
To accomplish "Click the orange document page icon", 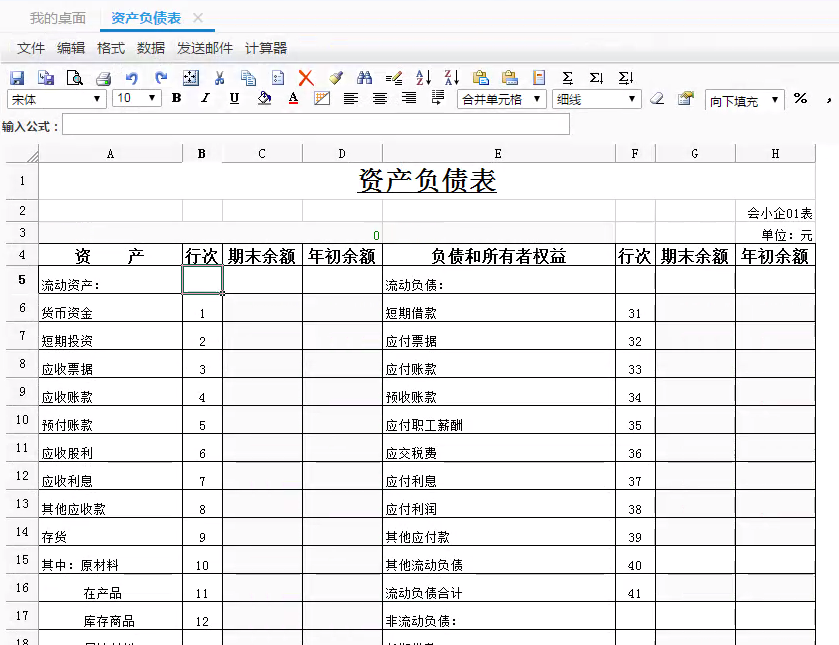I will 539,78.
